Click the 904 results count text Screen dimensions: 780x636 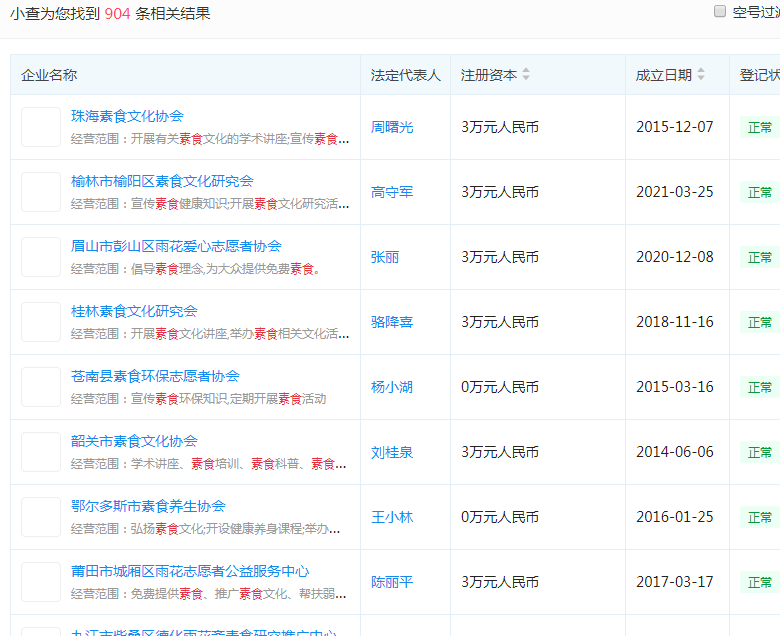point(117,13)
